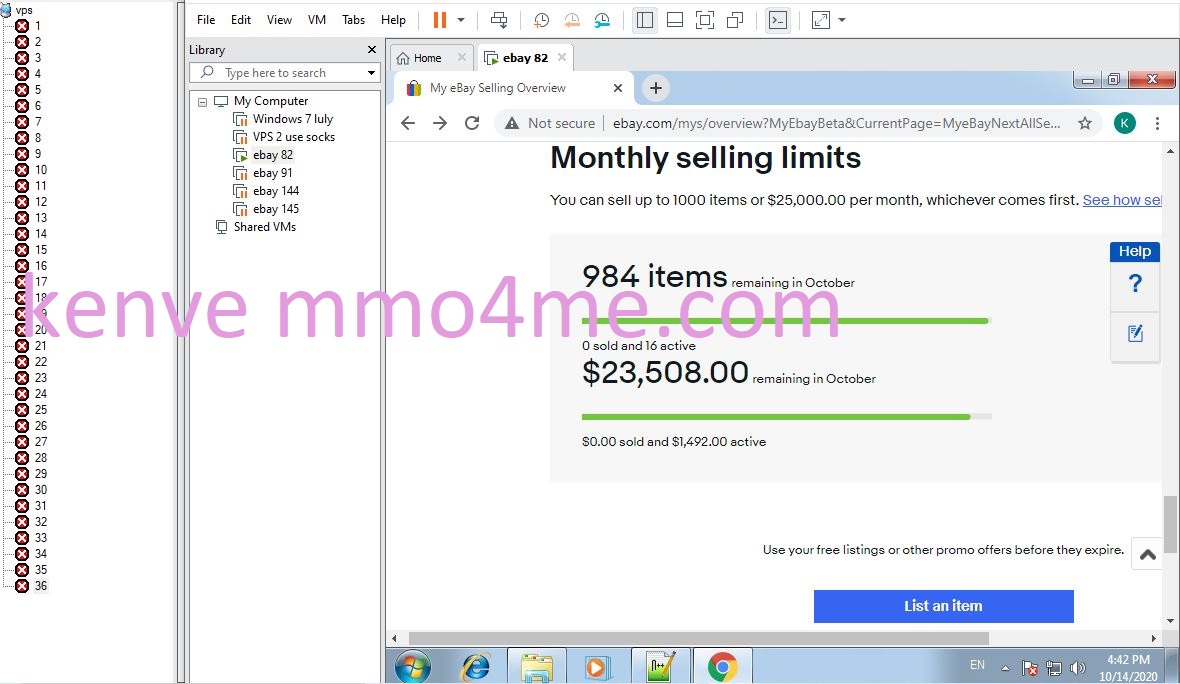
Task: Click Chrome icon in the taskbar
Action: coord(722,667)
